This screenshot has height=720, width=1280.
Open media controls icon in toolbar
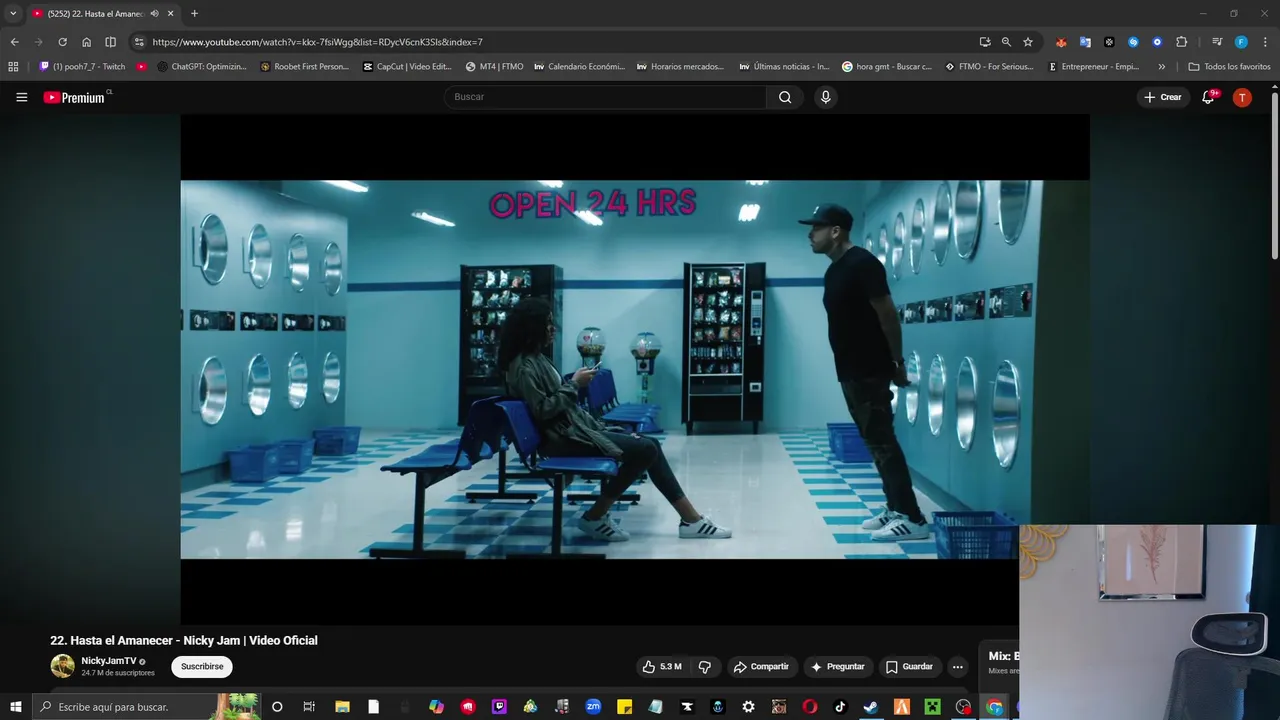pos(1217,42)
